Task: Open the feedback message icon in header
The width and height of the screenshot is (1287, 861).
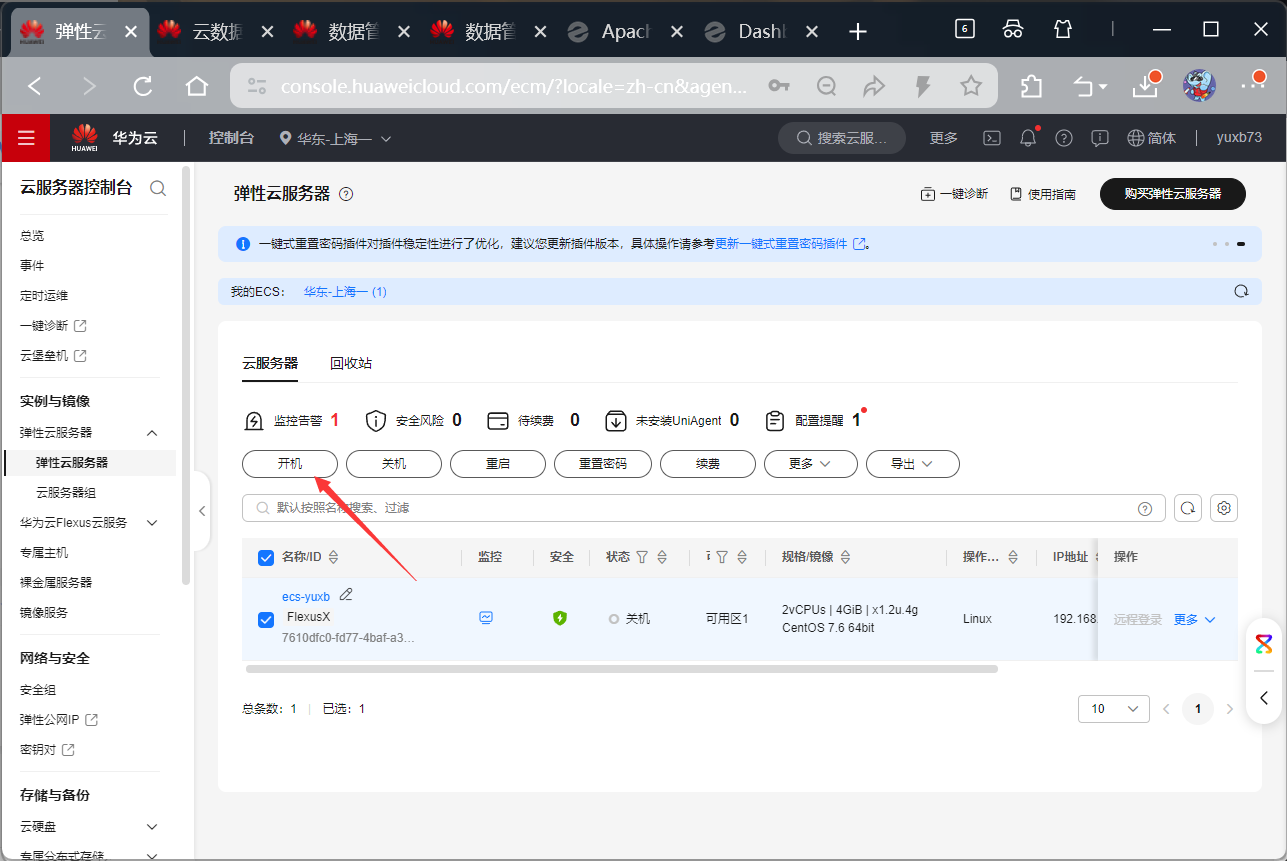Action: (1100, 138)
